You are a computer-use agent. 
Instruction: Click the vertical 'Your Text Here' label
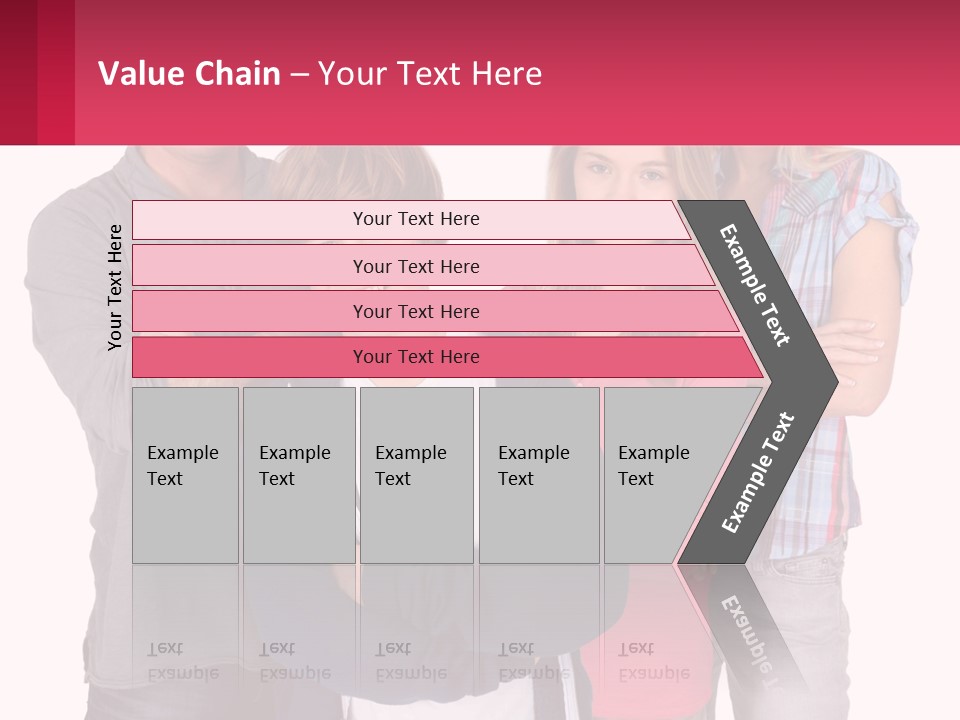coord(115,287)
